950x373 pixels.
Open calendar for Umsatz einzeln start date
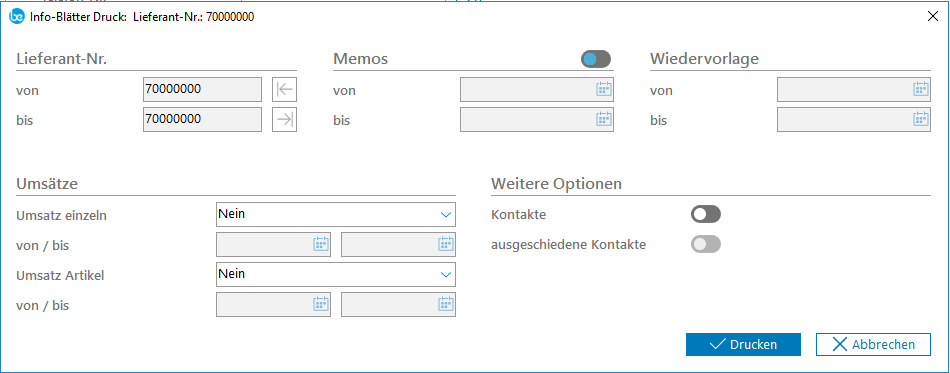[x=321, y=244]
